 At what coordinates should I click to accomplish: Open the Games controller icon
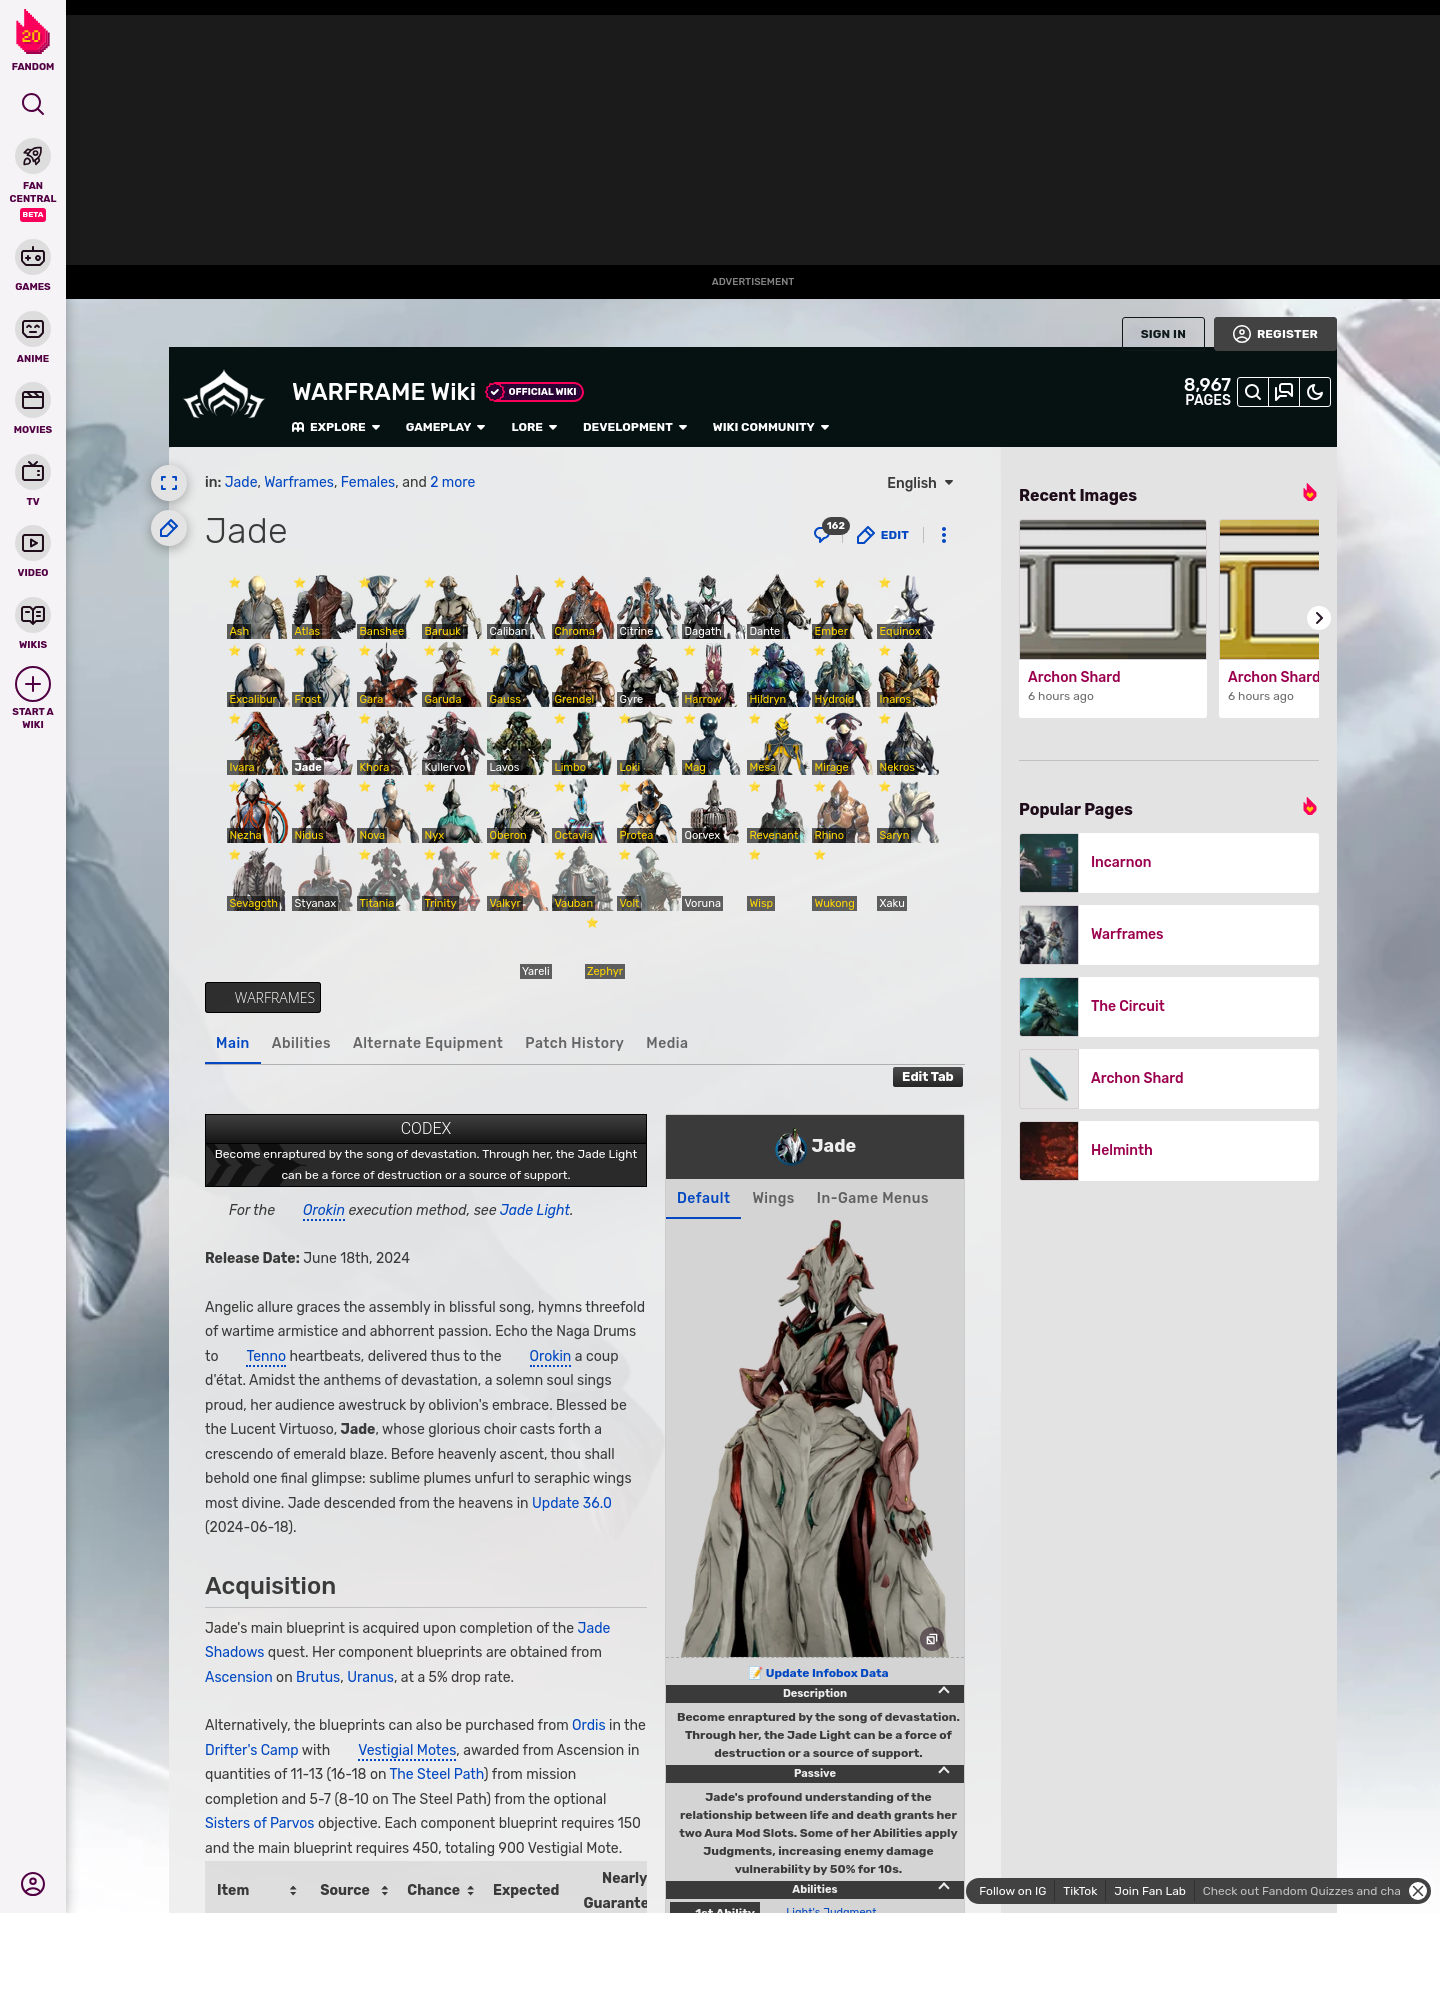click(x=33, y=257)
